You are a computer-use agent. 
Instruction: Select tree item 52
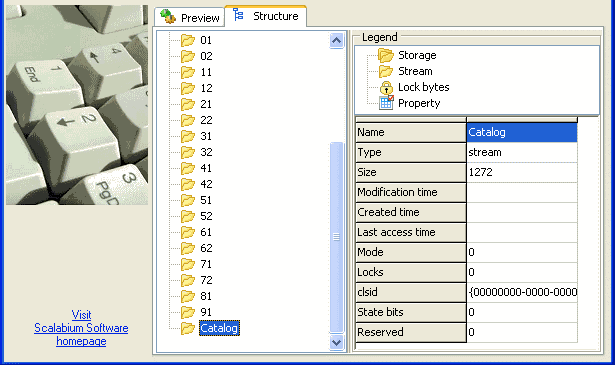[206, 216]
